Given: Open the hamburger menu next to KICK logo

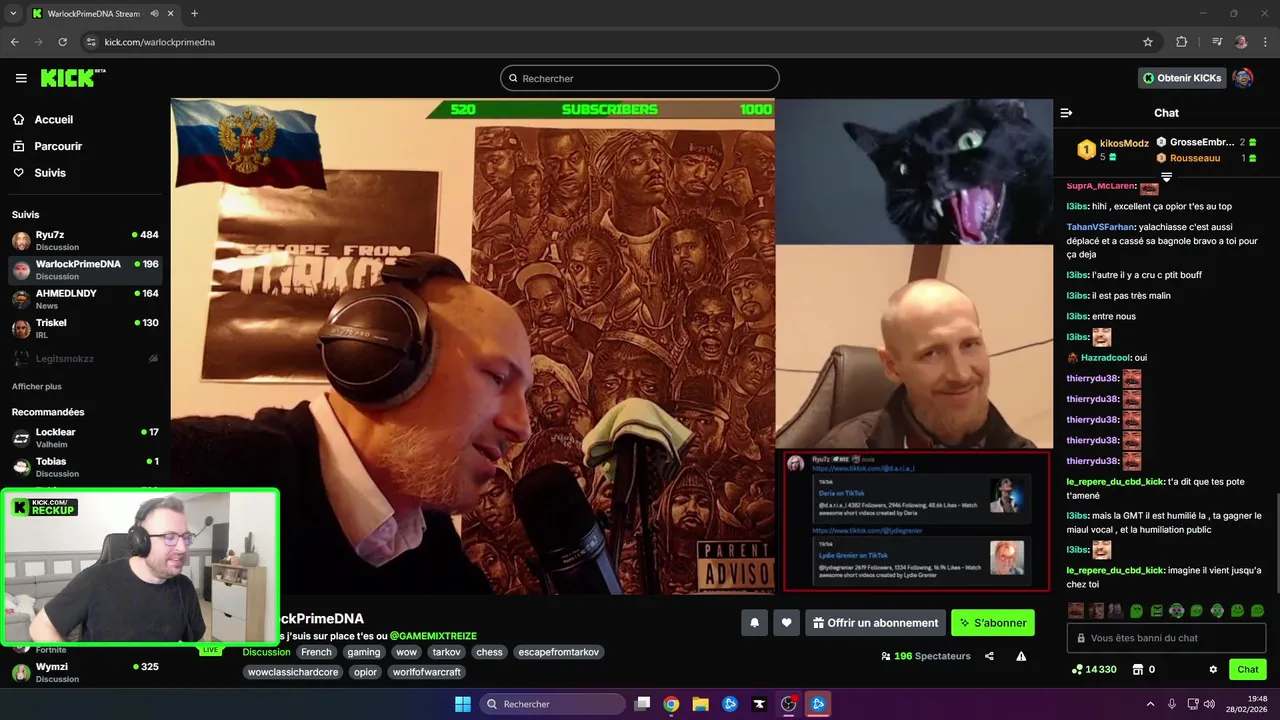Looking at the screenshot, I should pos(21,78).
